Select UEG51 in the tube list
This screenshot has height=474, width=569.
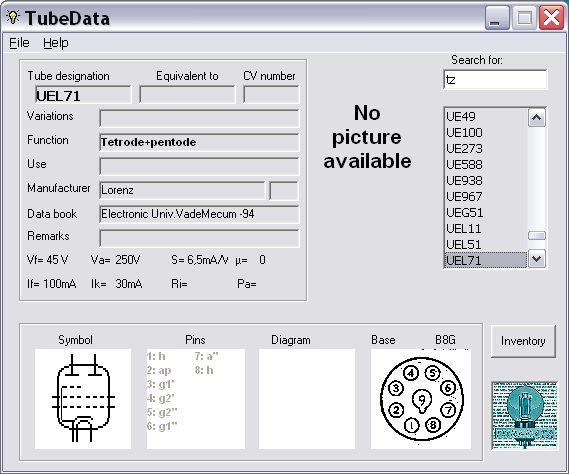486,212
